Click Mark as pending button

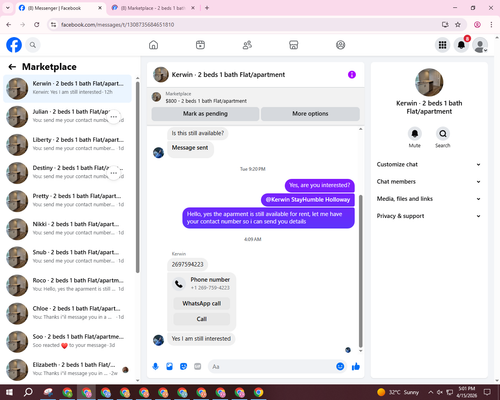pos(205,114)
